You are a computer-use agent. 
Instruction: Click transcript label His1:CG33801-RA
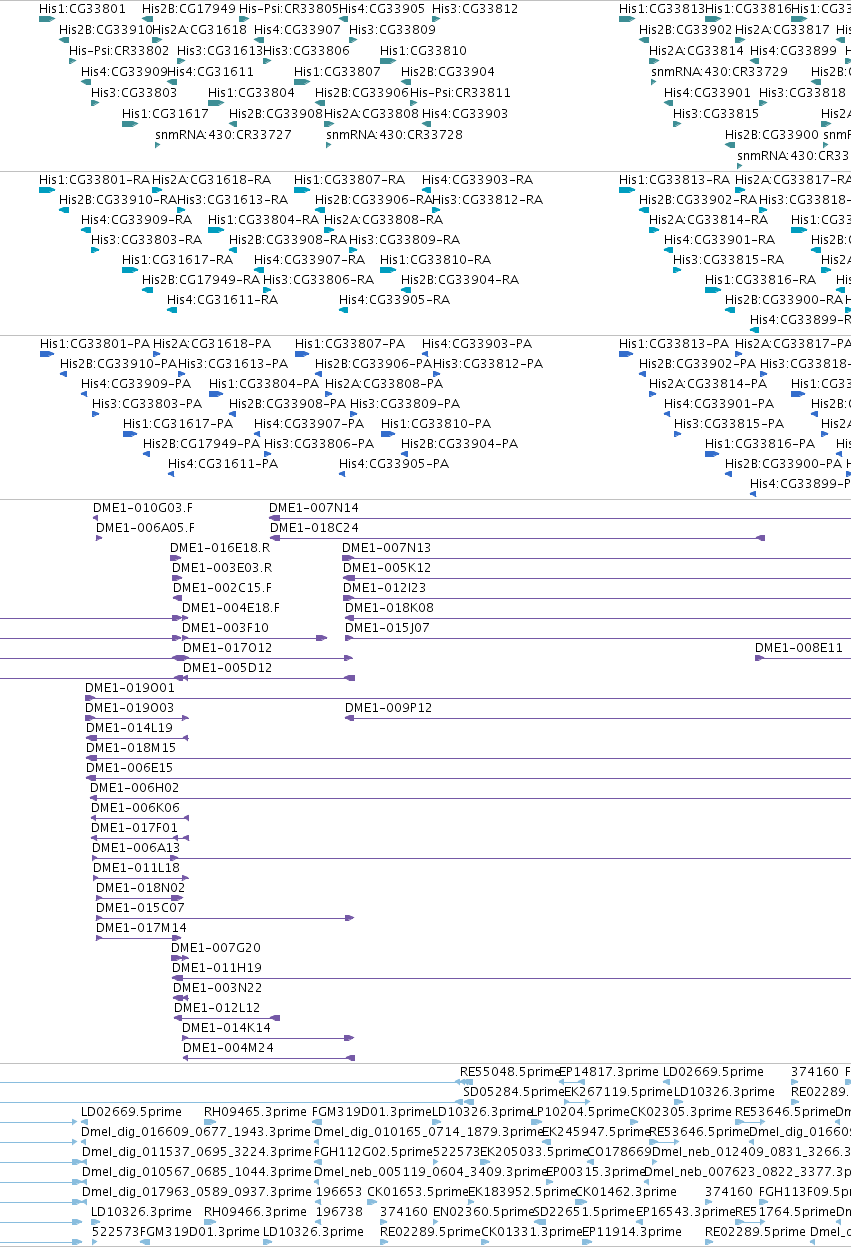coord(94,180)
